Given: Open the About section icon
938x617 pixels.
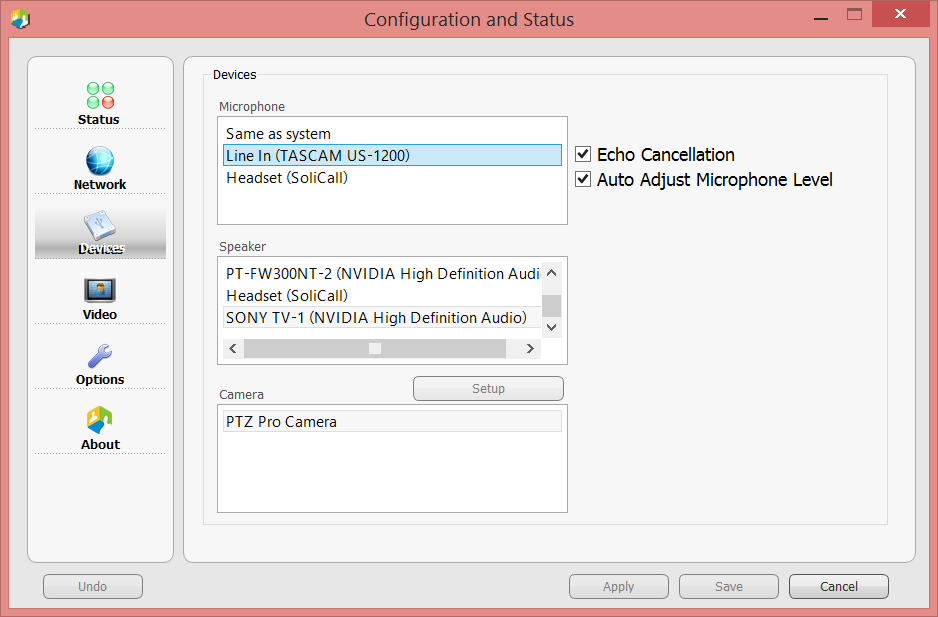Looking at the screenshot, I should pos(99,420).
